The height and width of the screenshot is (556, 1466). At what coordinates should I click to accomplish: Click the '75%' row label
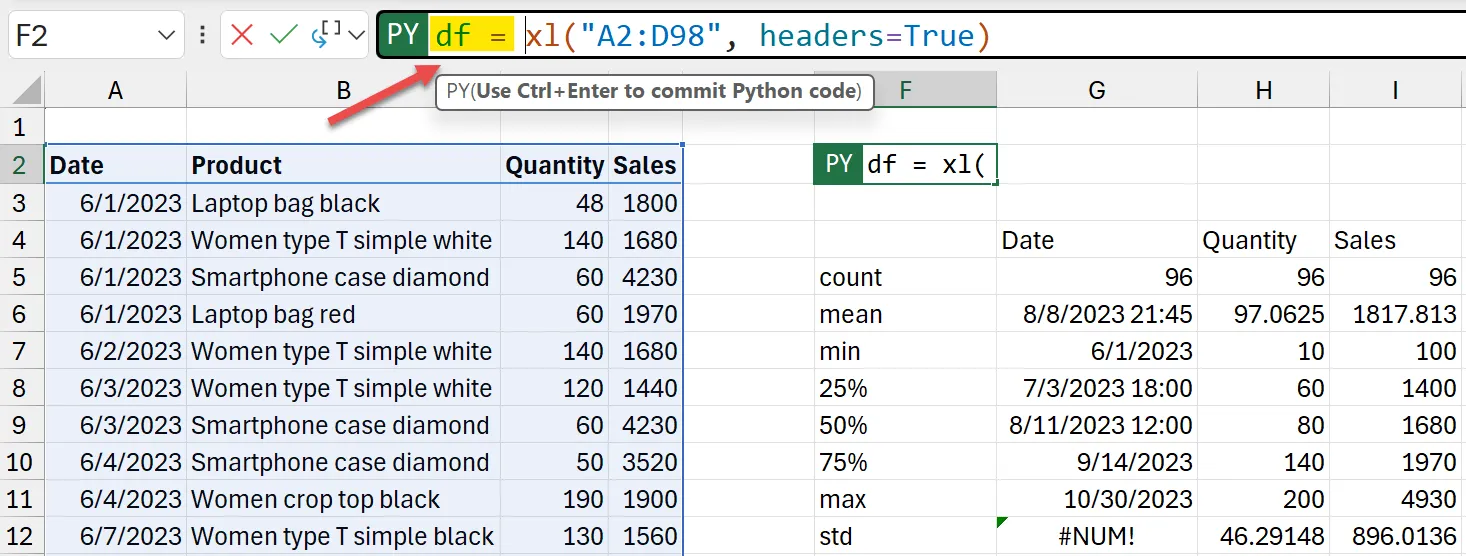(905, 462)
